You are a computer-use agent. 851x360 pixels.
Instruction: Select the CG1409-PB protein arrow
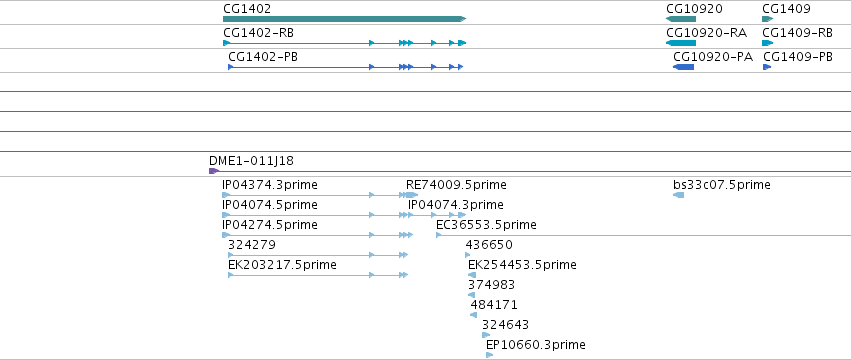click(x=767, y=67)
